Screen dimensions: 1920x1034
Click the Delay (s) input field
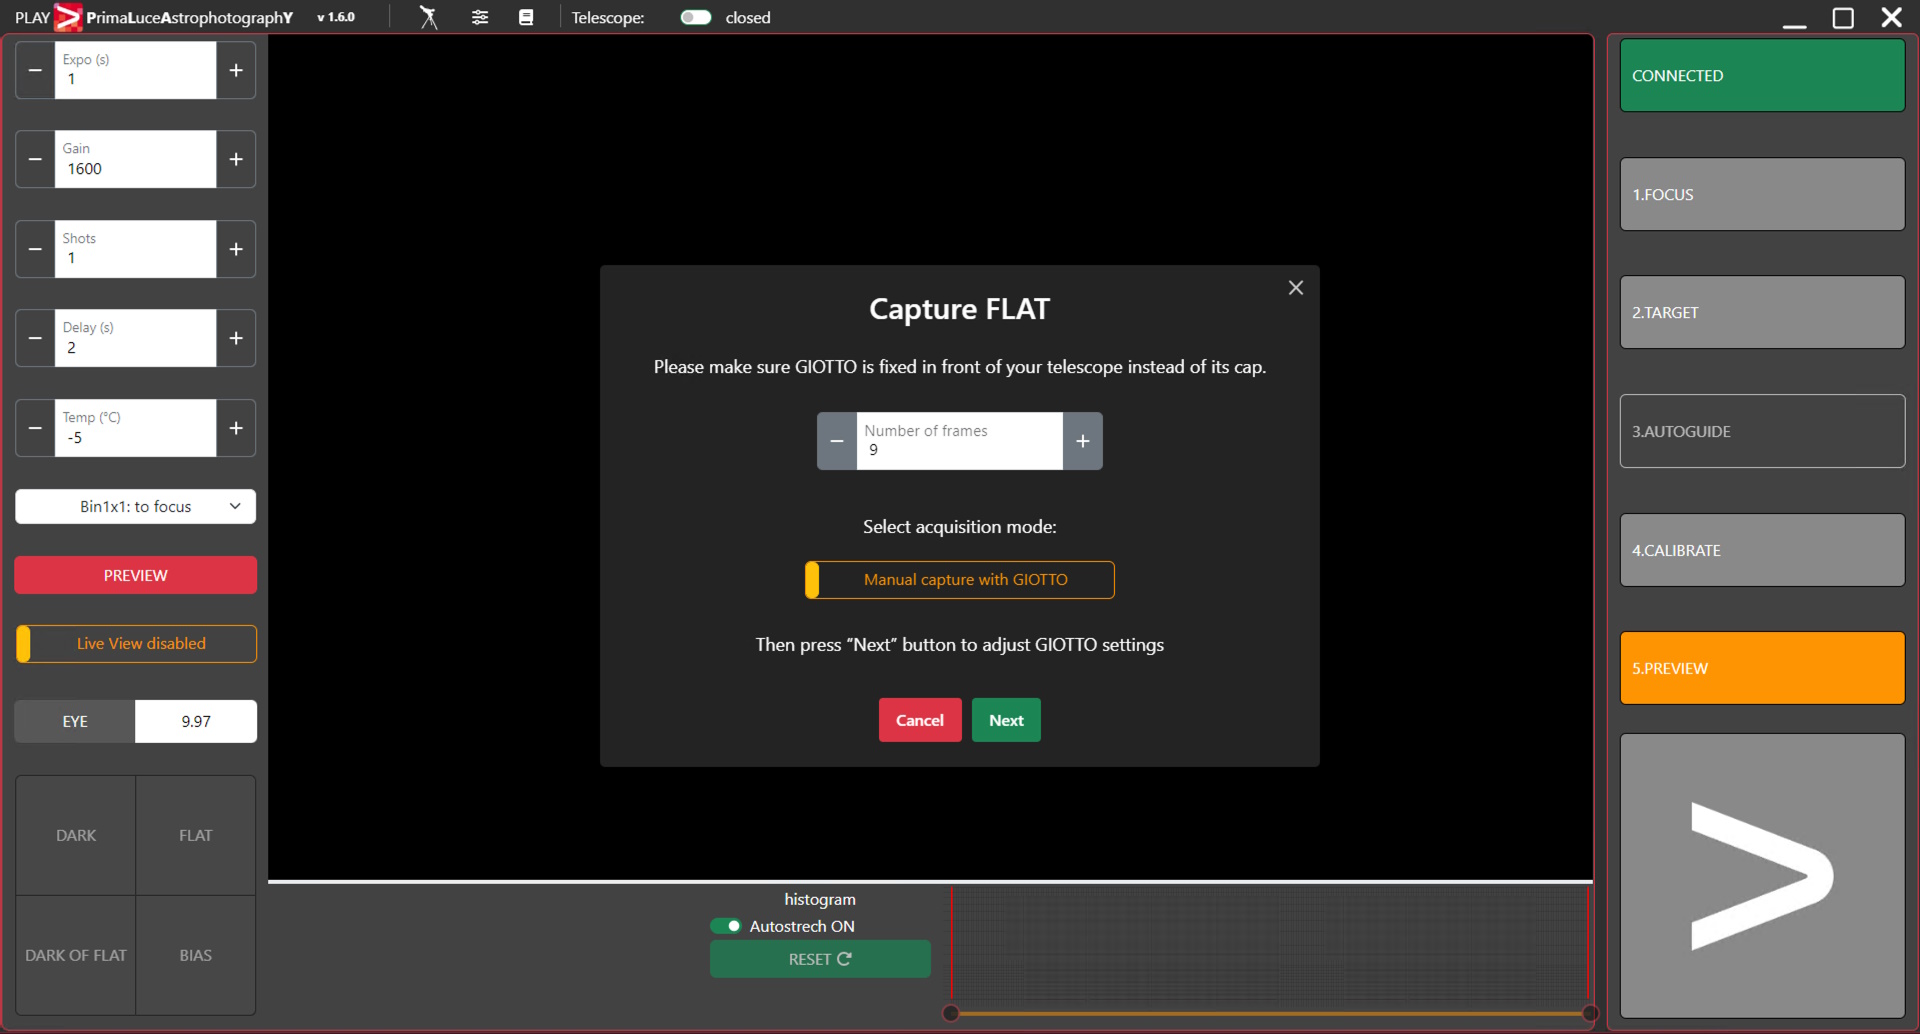point(135,338)
